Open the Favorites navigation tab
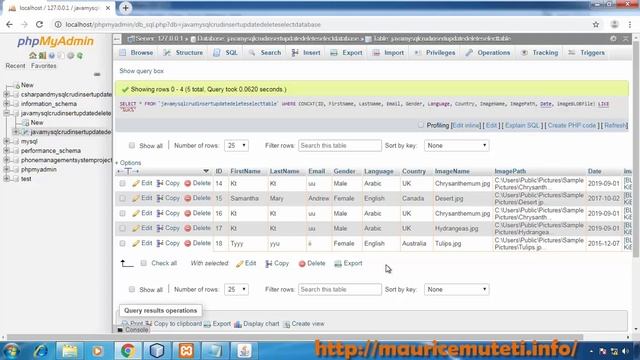This screenshot has height=360, width=640. [44, 66]
